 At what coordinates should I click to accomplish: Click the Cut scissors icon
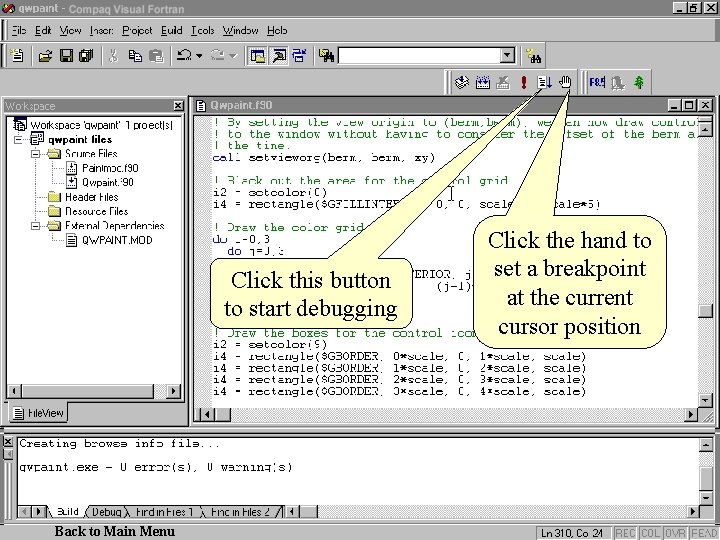113,56
